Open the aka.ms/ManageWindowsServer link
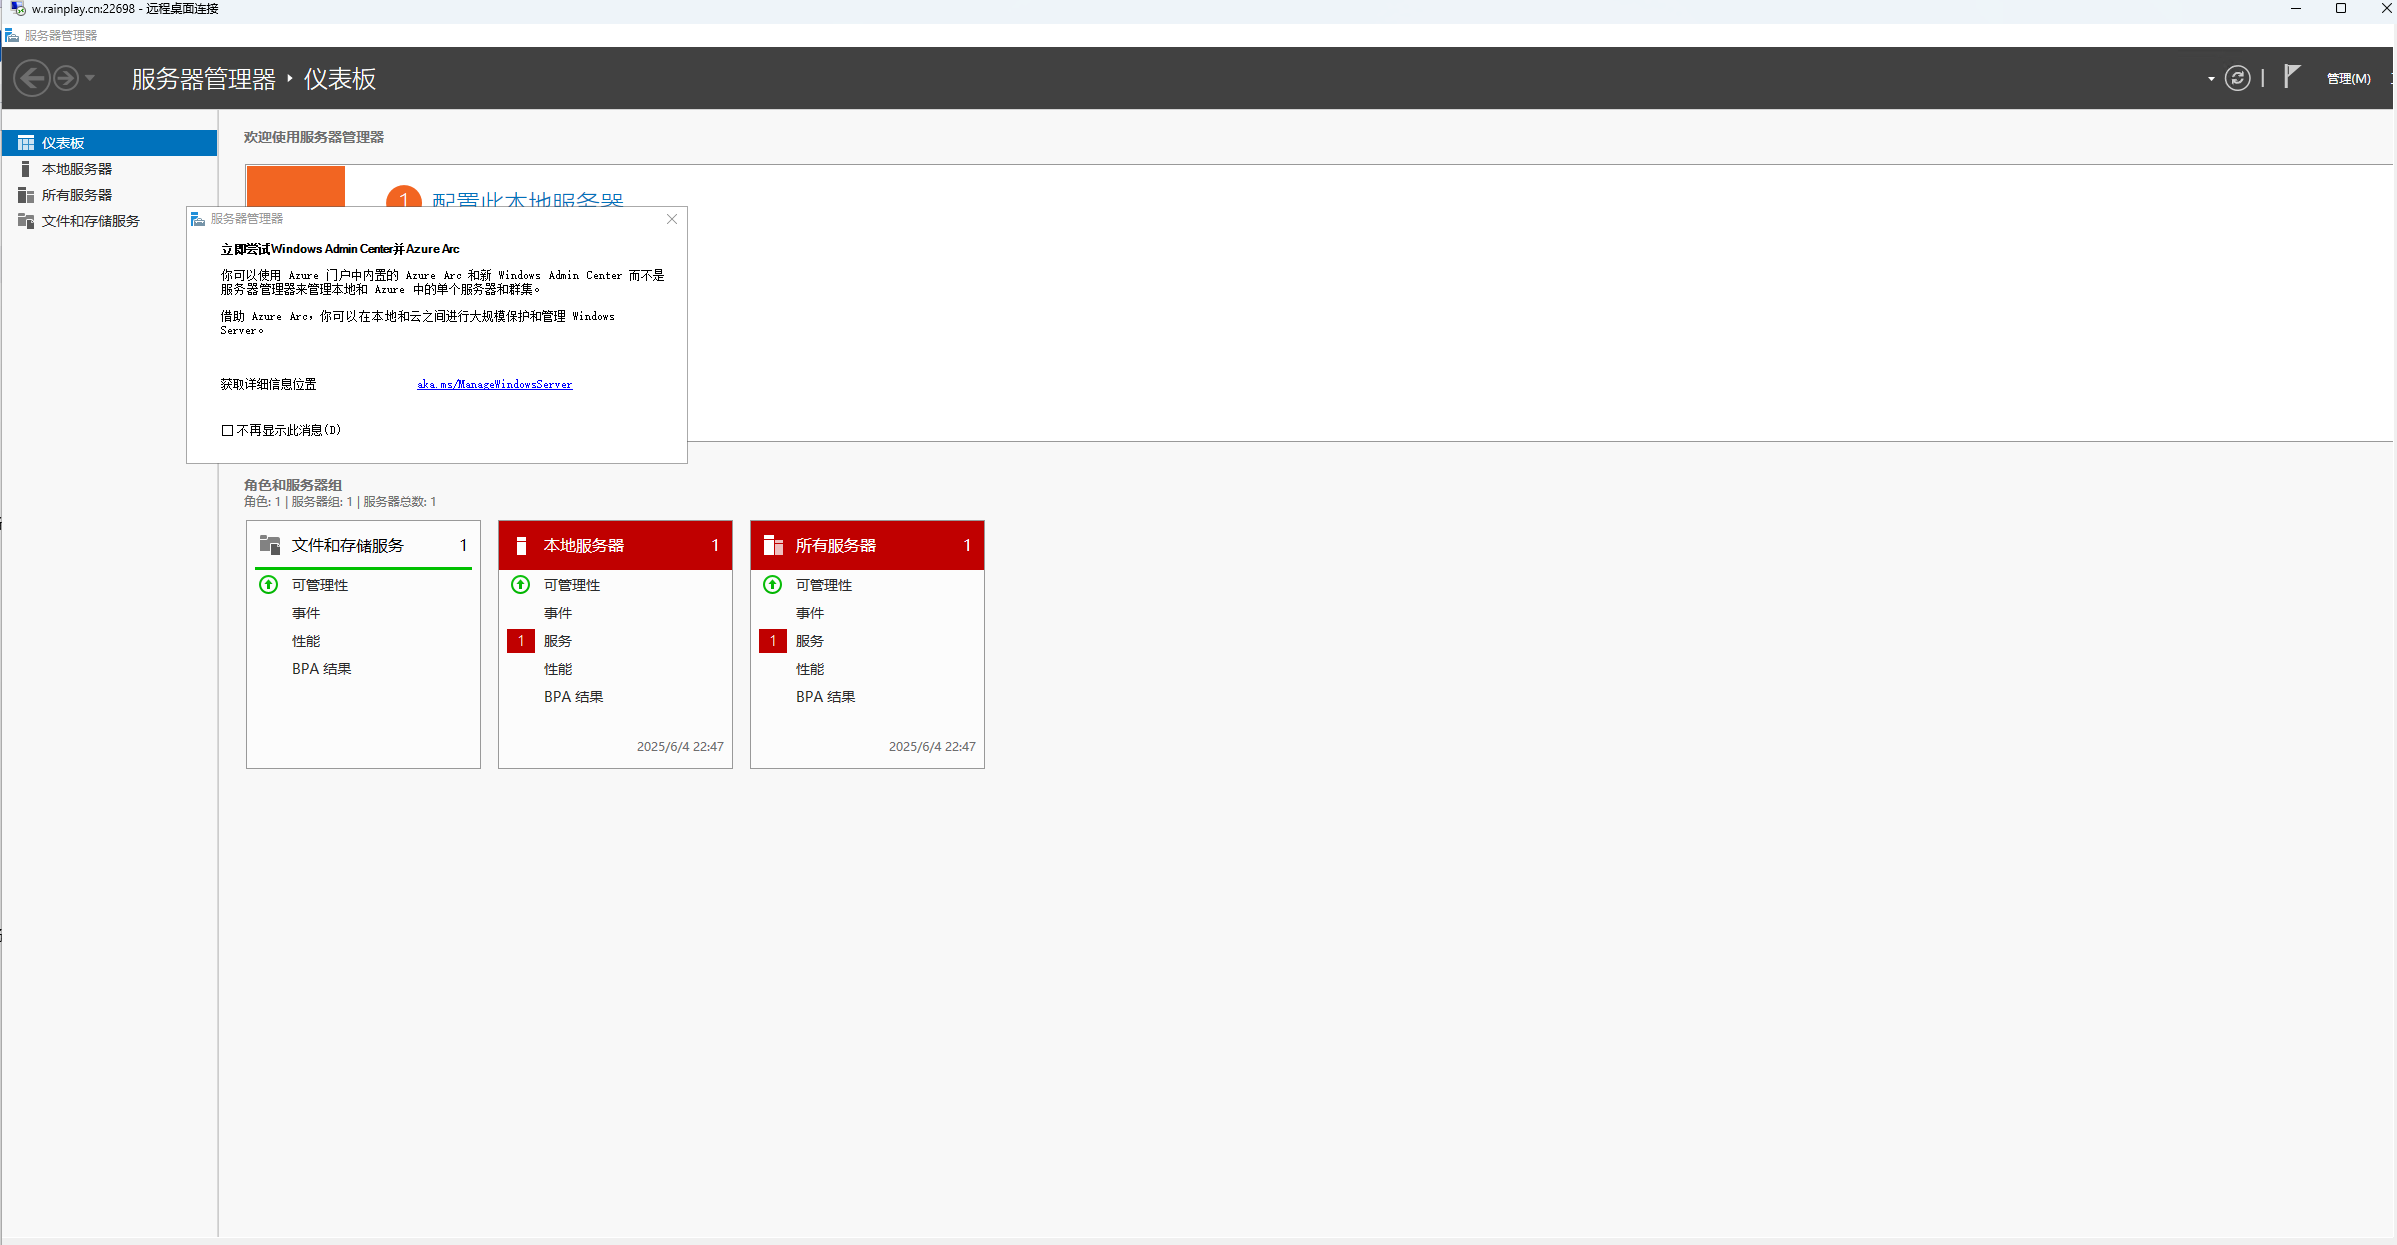The width and height of the screenshot is (2397, 1245). point(494,384)
